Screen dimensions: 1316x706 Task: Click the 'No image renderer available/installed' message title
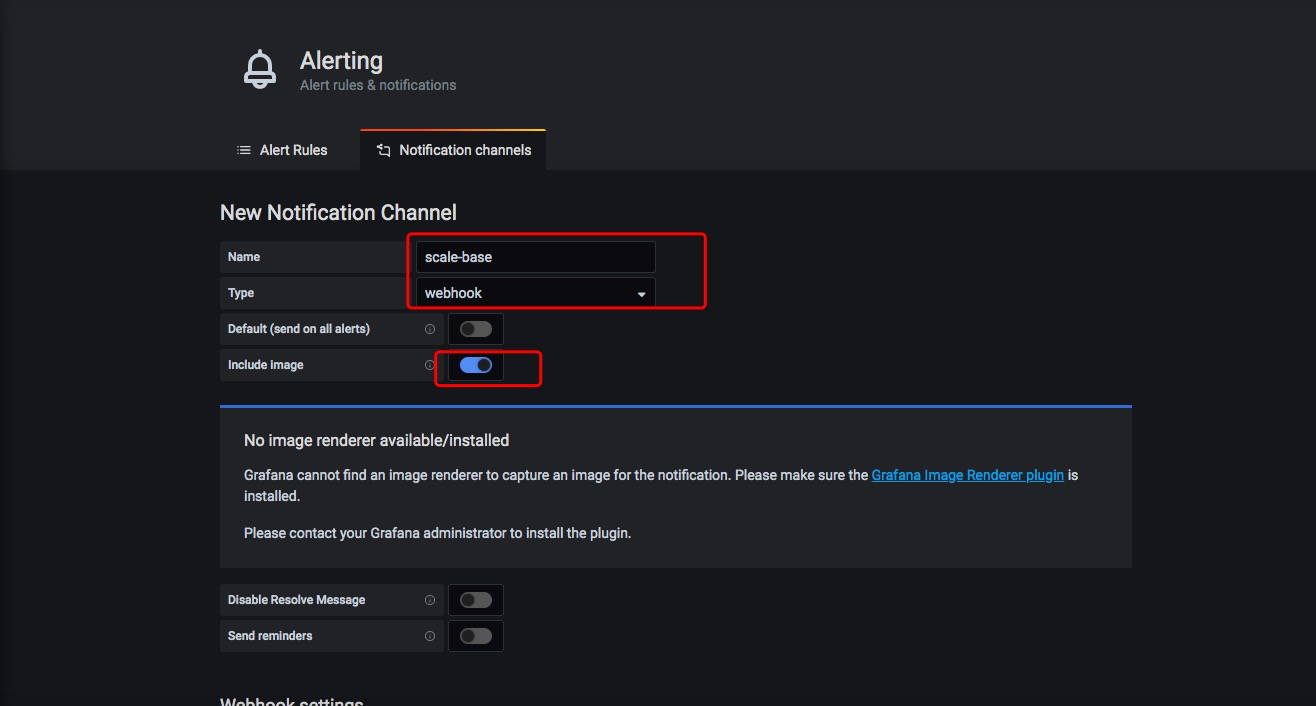tap(376, 440)
